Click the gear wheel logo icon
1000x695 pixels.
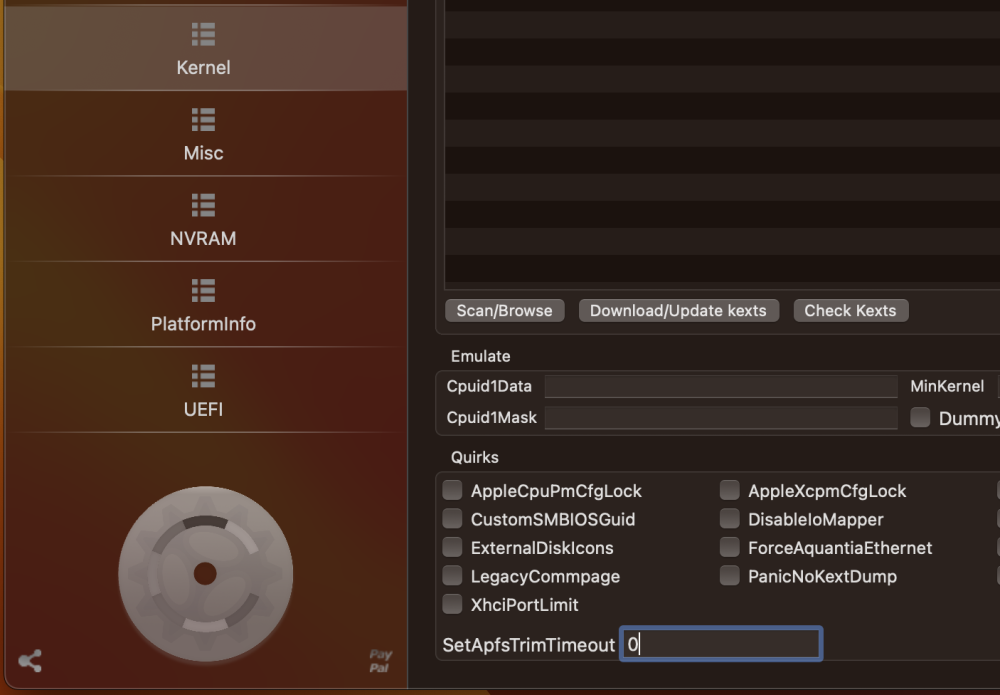[205, 574]
